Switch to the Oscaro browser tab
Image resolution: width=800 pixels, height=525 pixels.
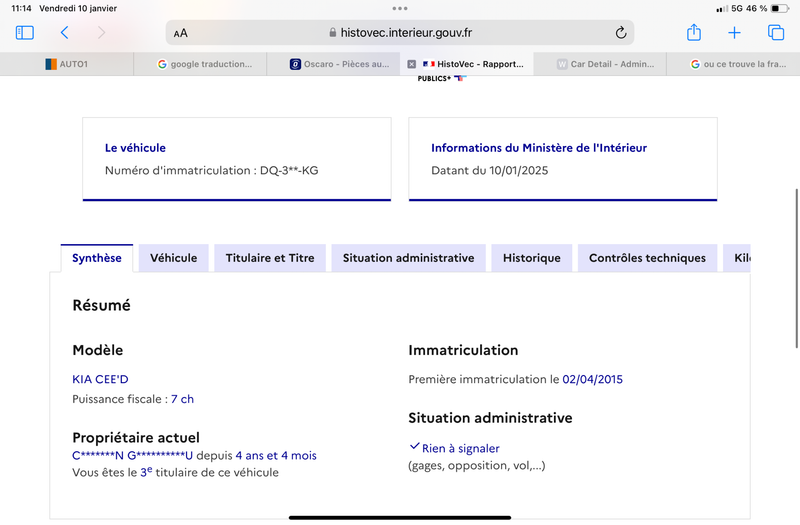(334, 64)
